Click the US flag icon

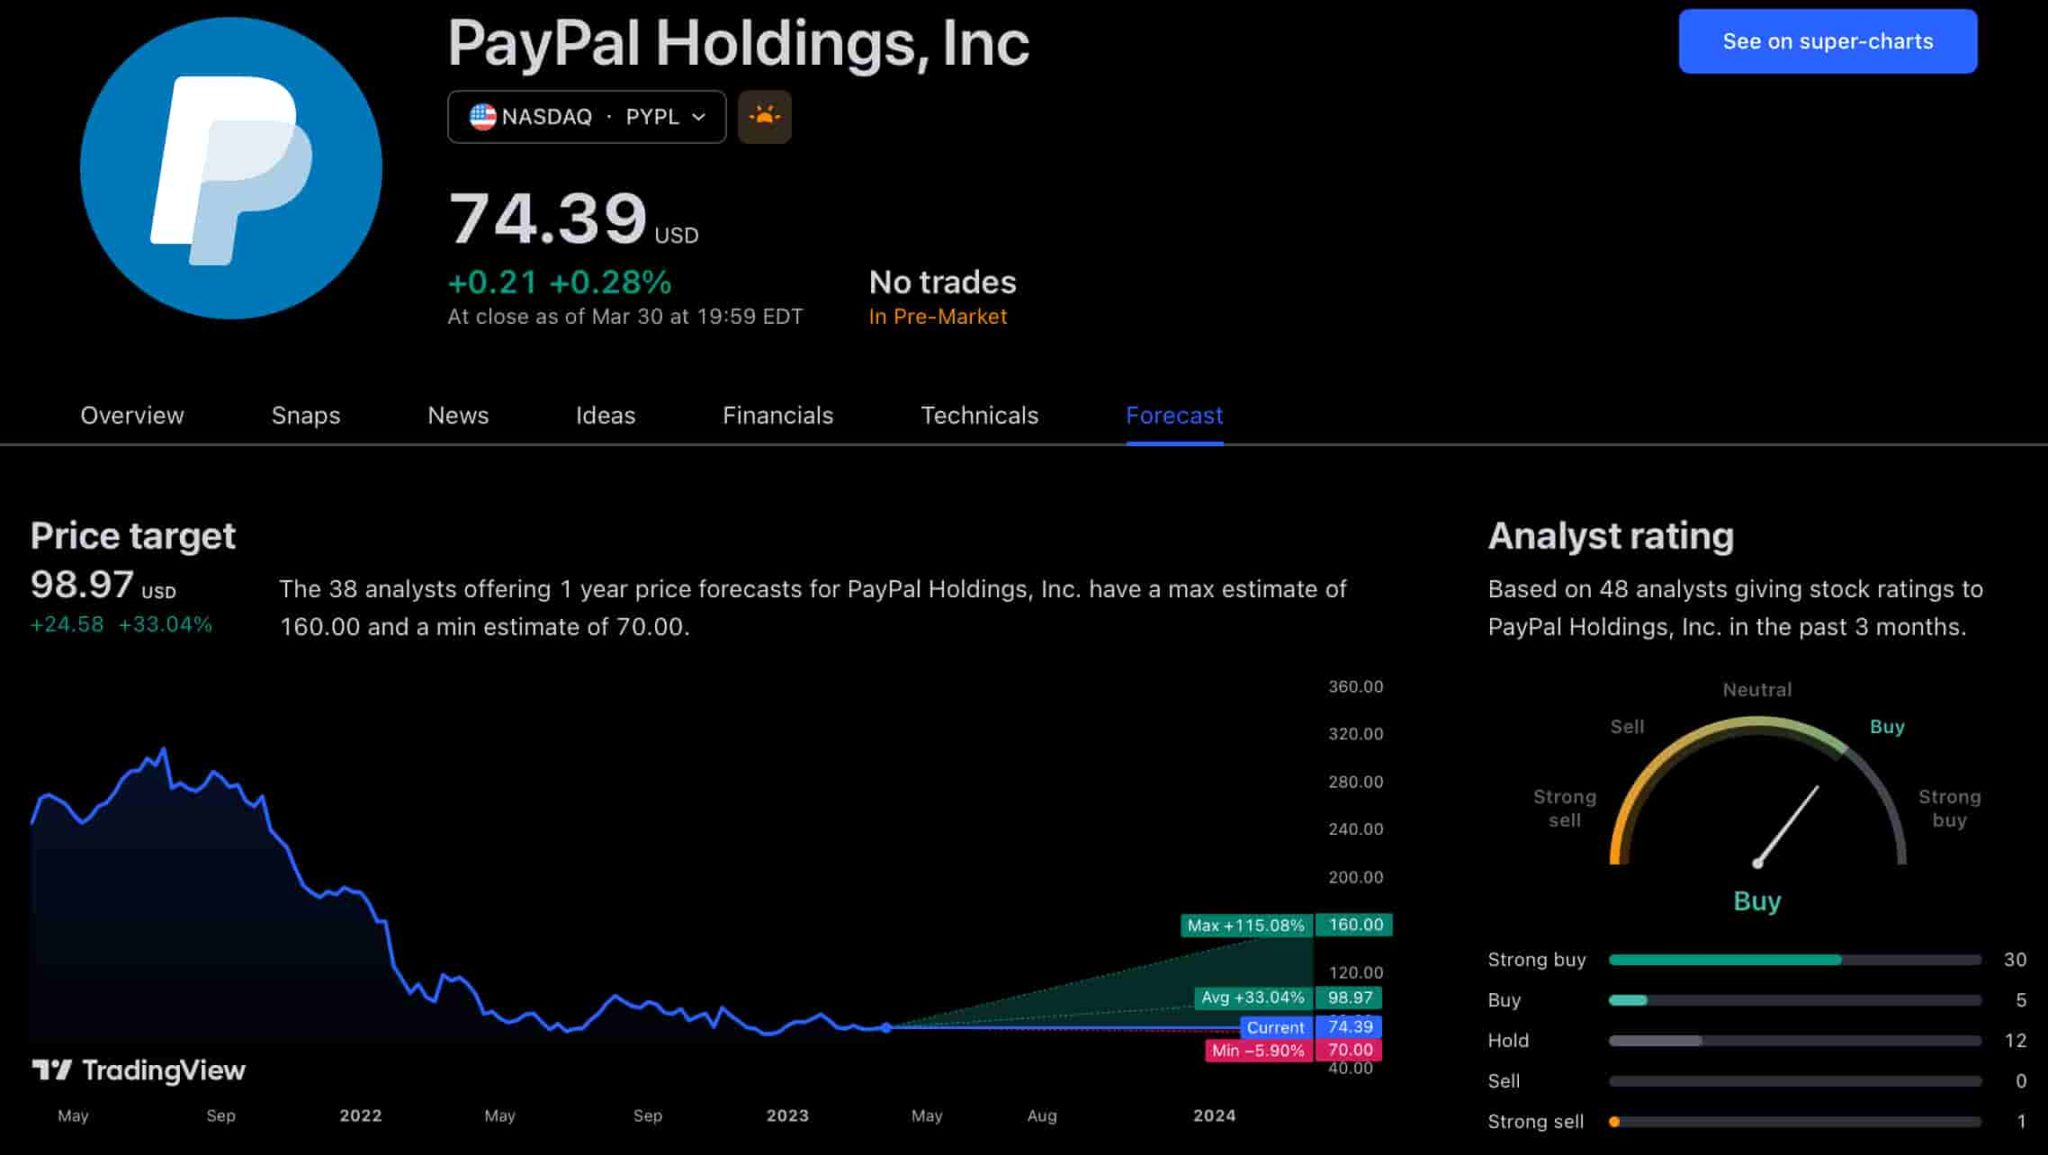(x=483, y=117)
